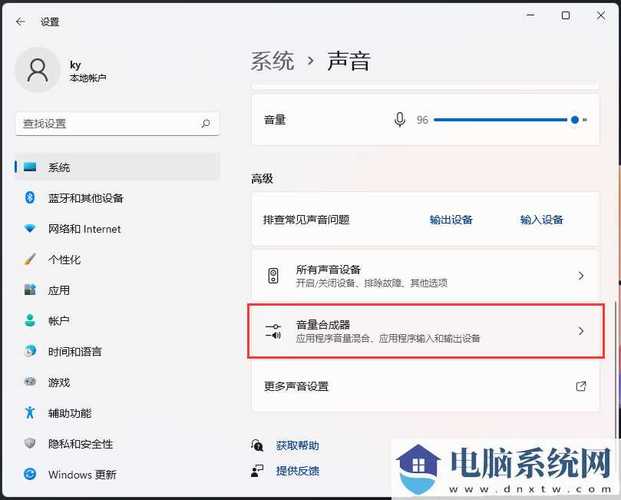Viewport: 621px width, 500px height.
Task: Click the microphone icon next to volume
Action: pyautogui.click(x=400, y=120)
